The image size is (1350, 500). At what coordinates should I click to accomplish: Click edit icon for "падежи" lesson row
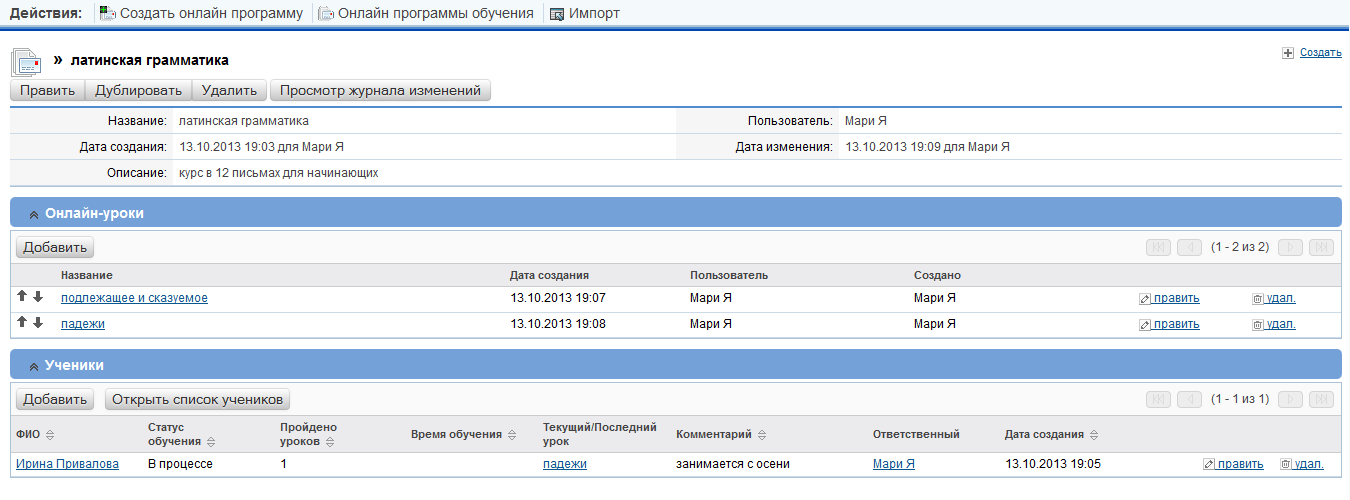coord(1146,324)
